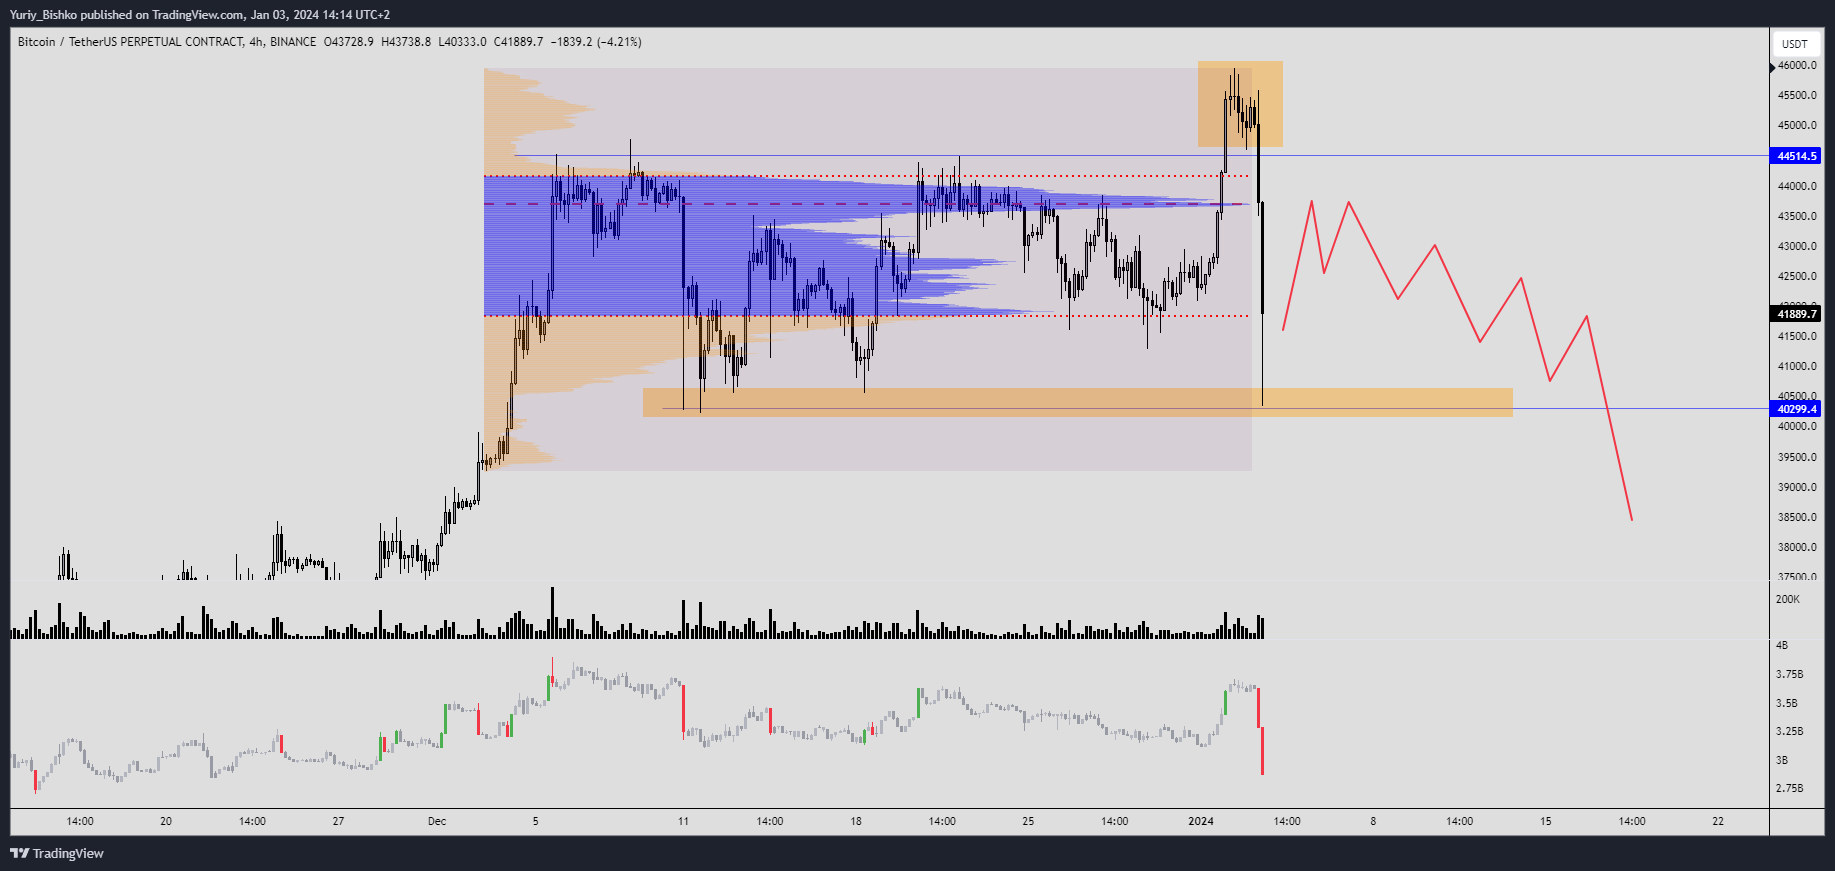Viewport: 1835px width, 871px height.
Task: Click the 43000.0 price axis tick
Action: click(x=1797, y=247)
